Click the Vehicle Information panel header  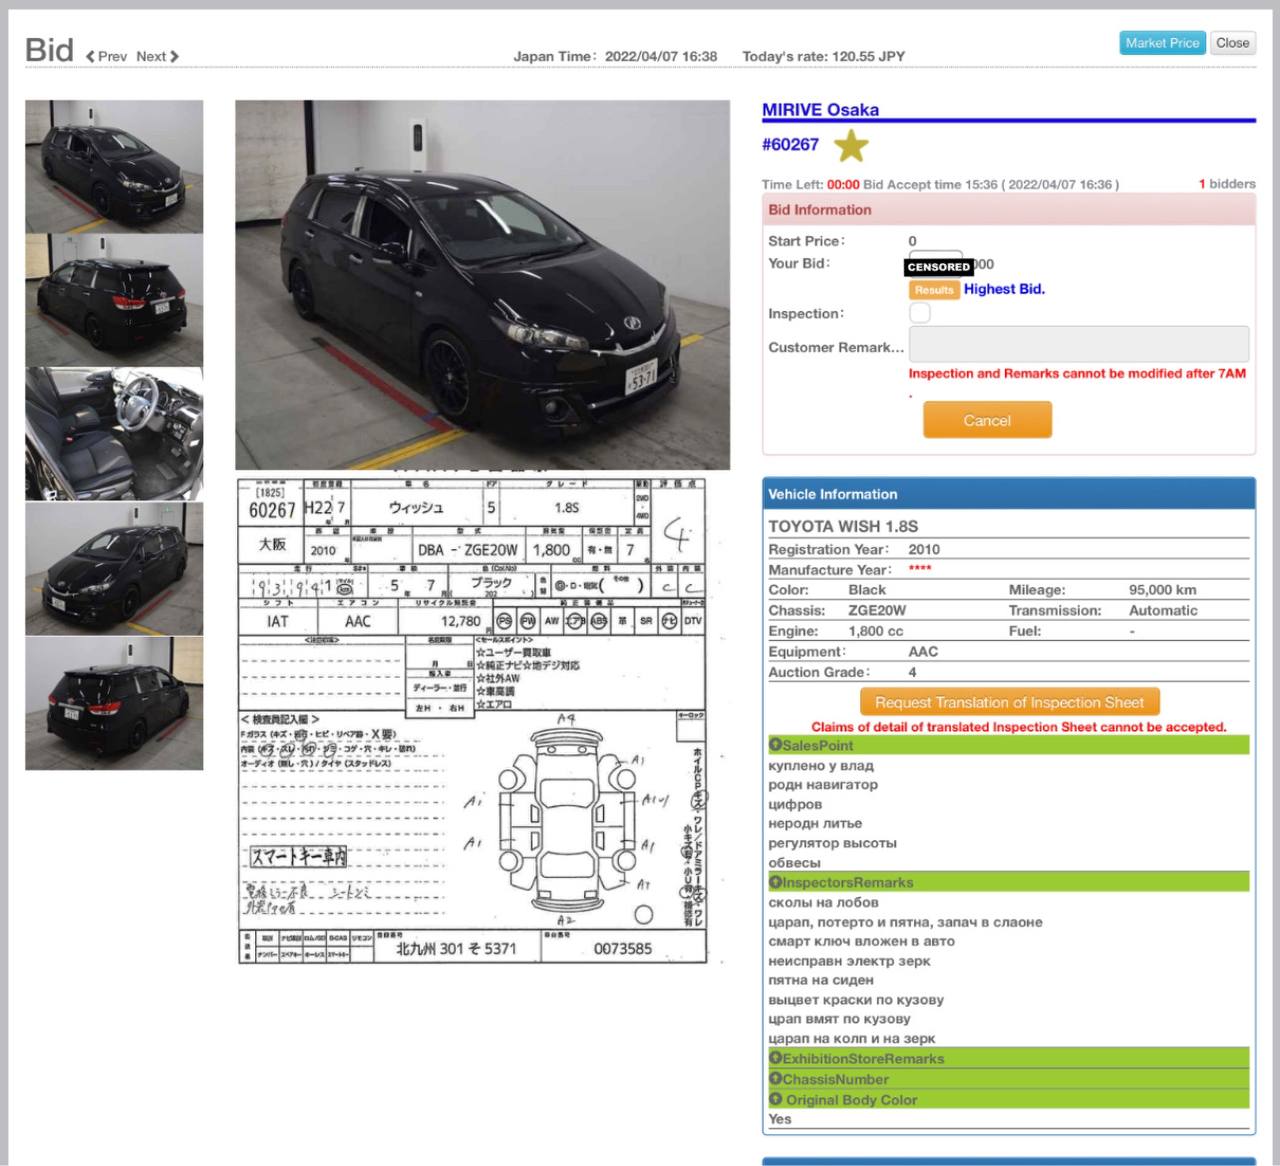1009,494
